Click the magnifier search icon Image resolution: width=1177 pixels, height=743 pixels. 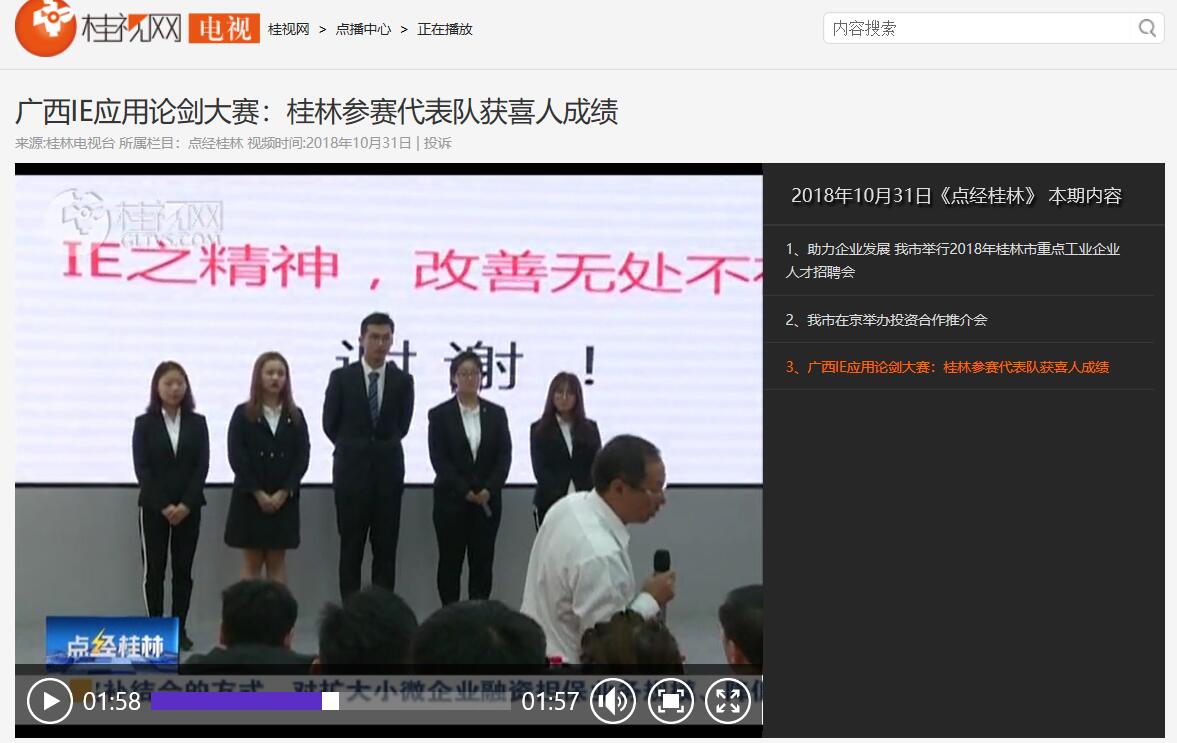point(1147,28)
